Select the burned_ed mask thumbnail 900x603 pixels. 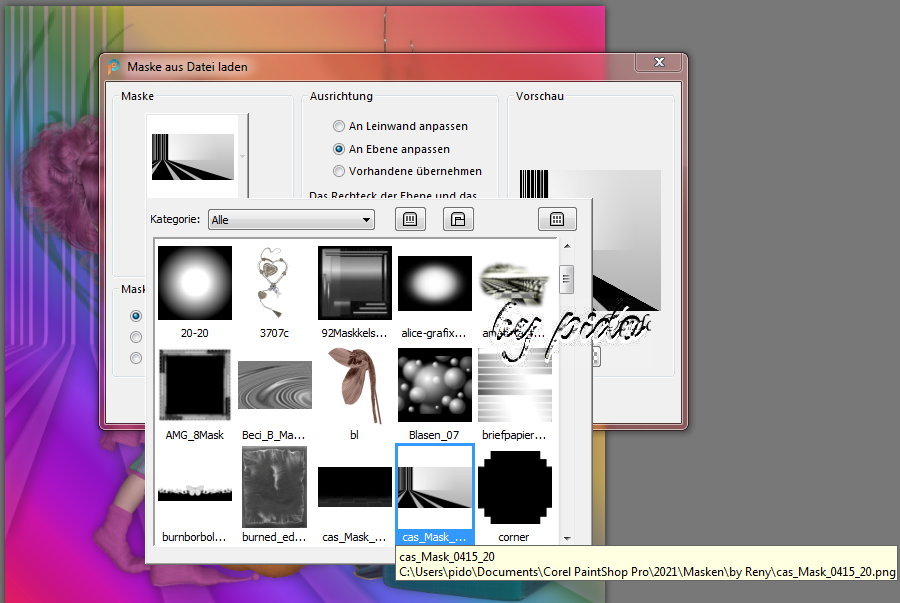point(273,487)
